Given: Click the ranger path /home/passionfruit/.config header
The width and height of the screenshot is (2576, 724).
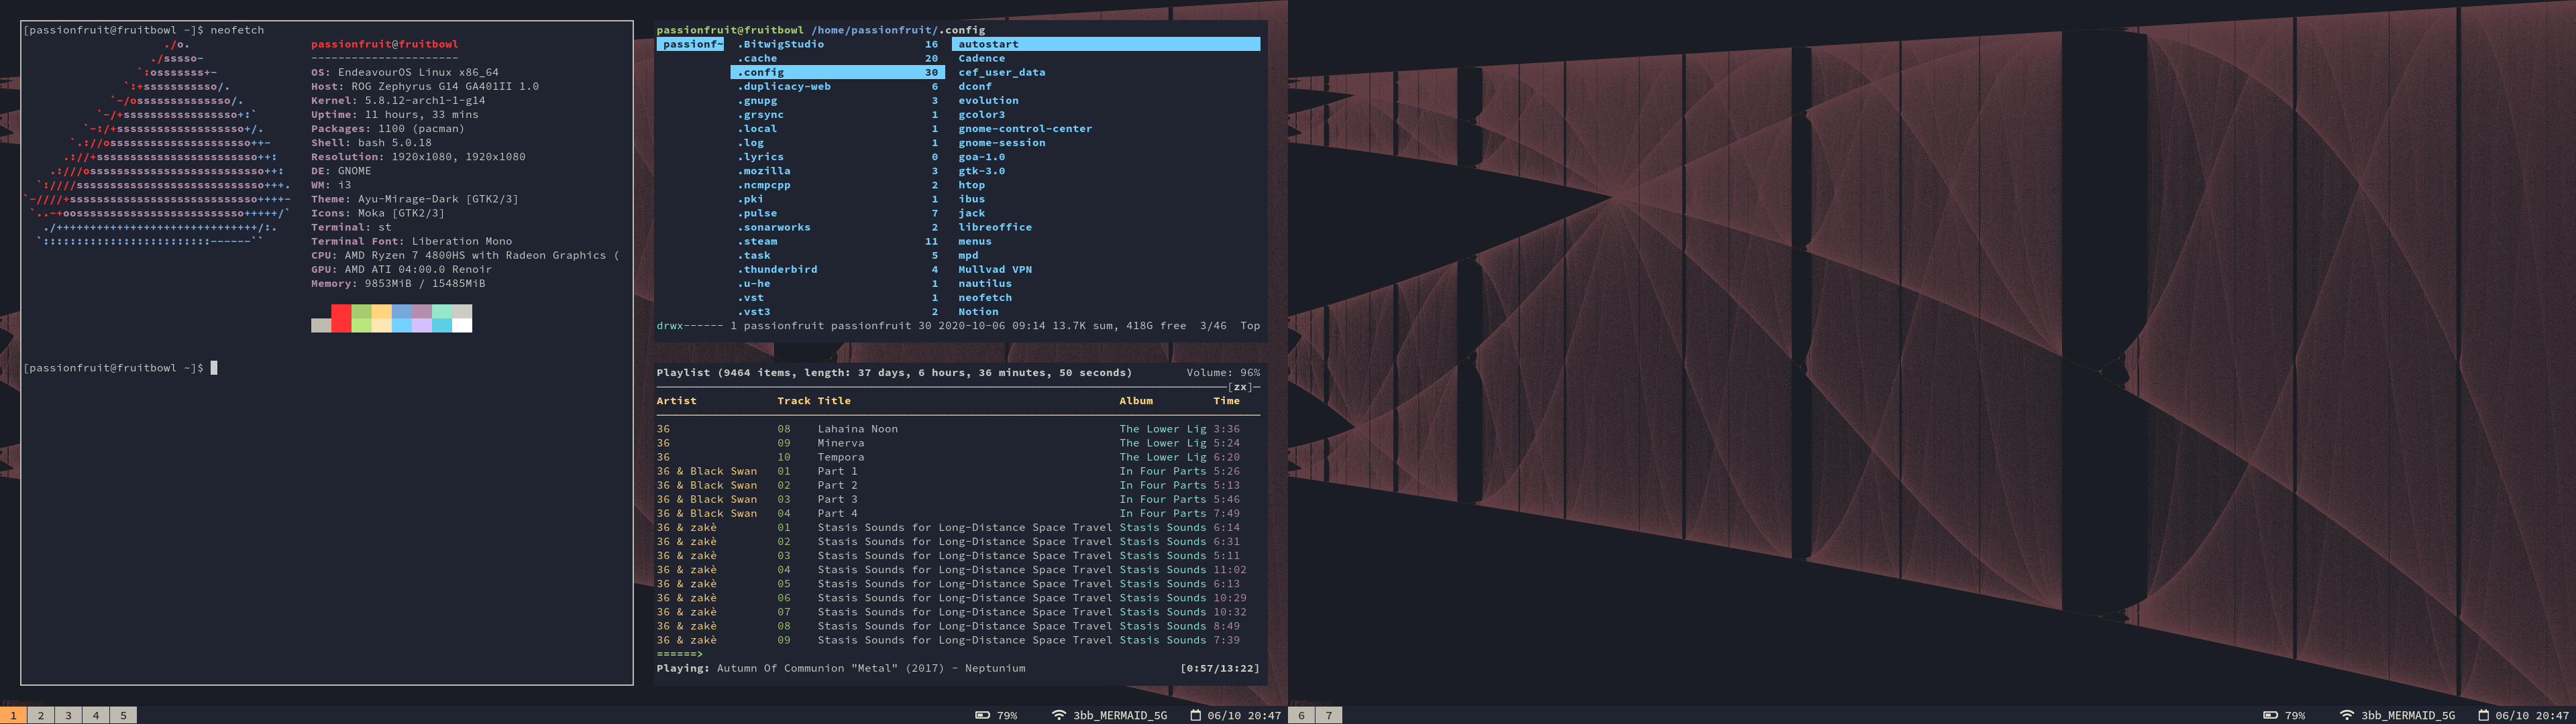Looking at the screenshot, I should (x=898, y=30).
